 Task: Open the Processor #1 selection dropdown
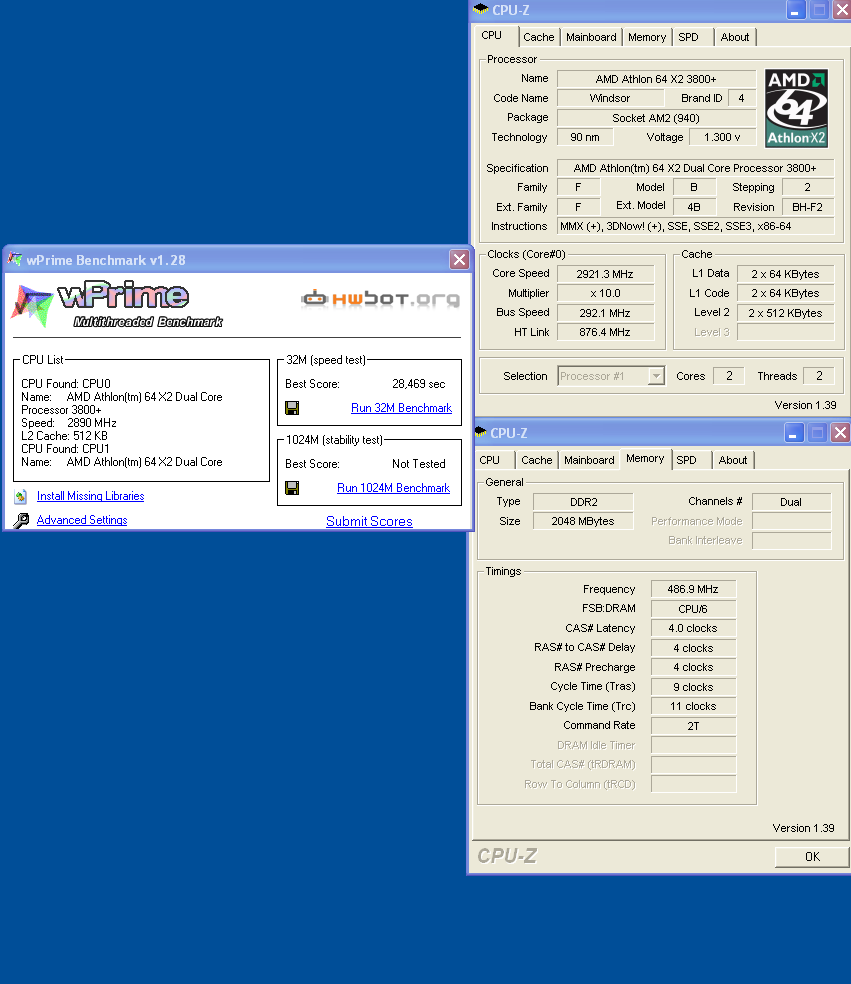[656, 376]
